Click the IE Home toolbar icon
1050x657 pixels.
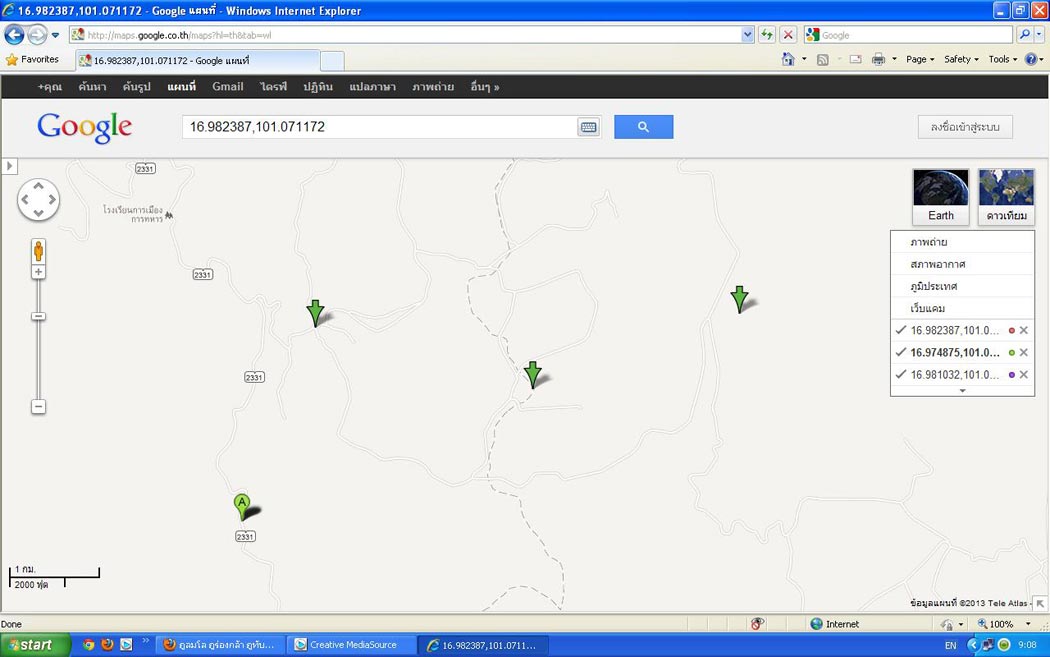788,60
